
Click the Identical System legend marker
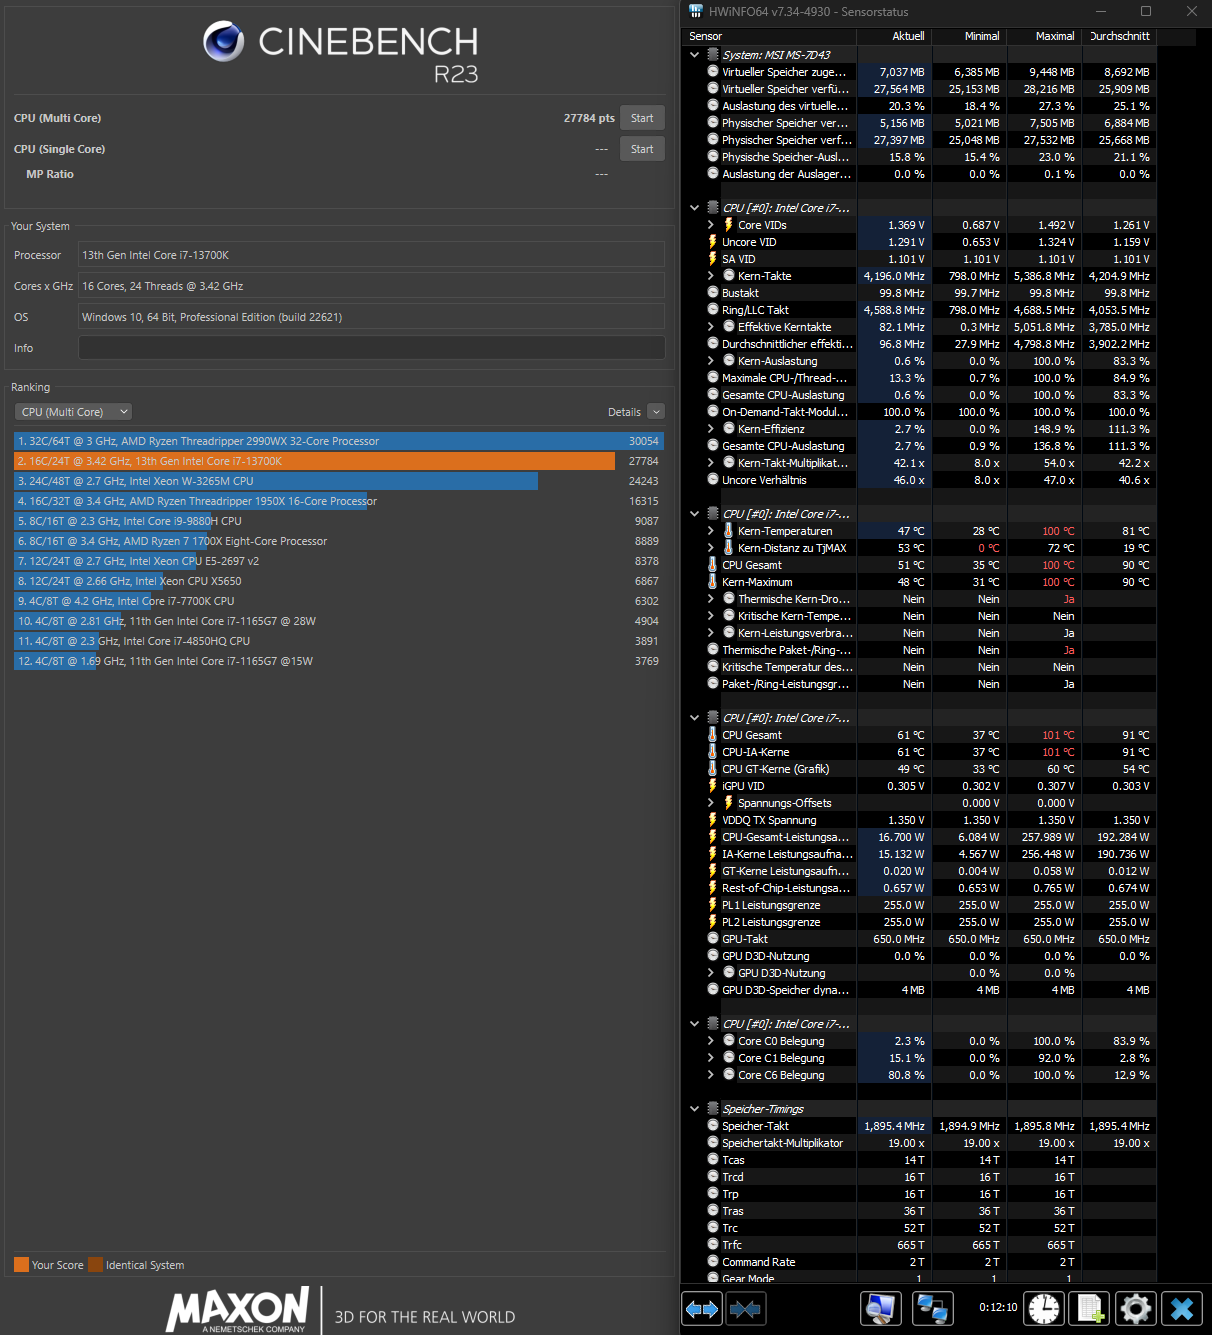[95, 1264]
